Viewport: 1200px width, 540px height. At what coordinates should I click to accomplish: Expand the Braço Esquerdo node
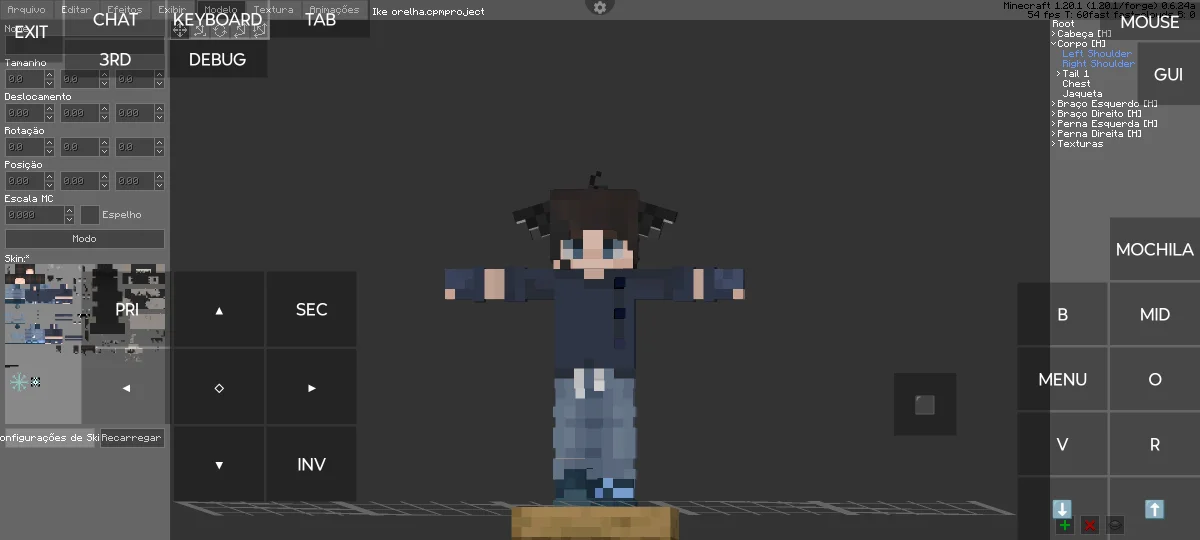click(1054, 104)
